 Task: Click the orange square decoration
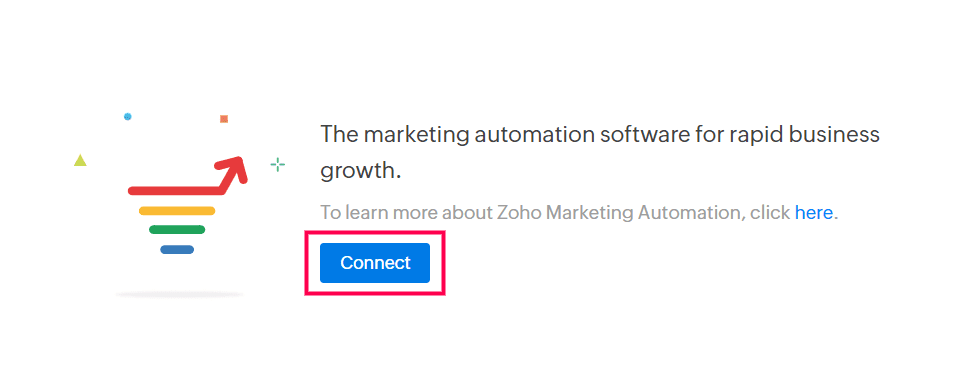(224, 119)
